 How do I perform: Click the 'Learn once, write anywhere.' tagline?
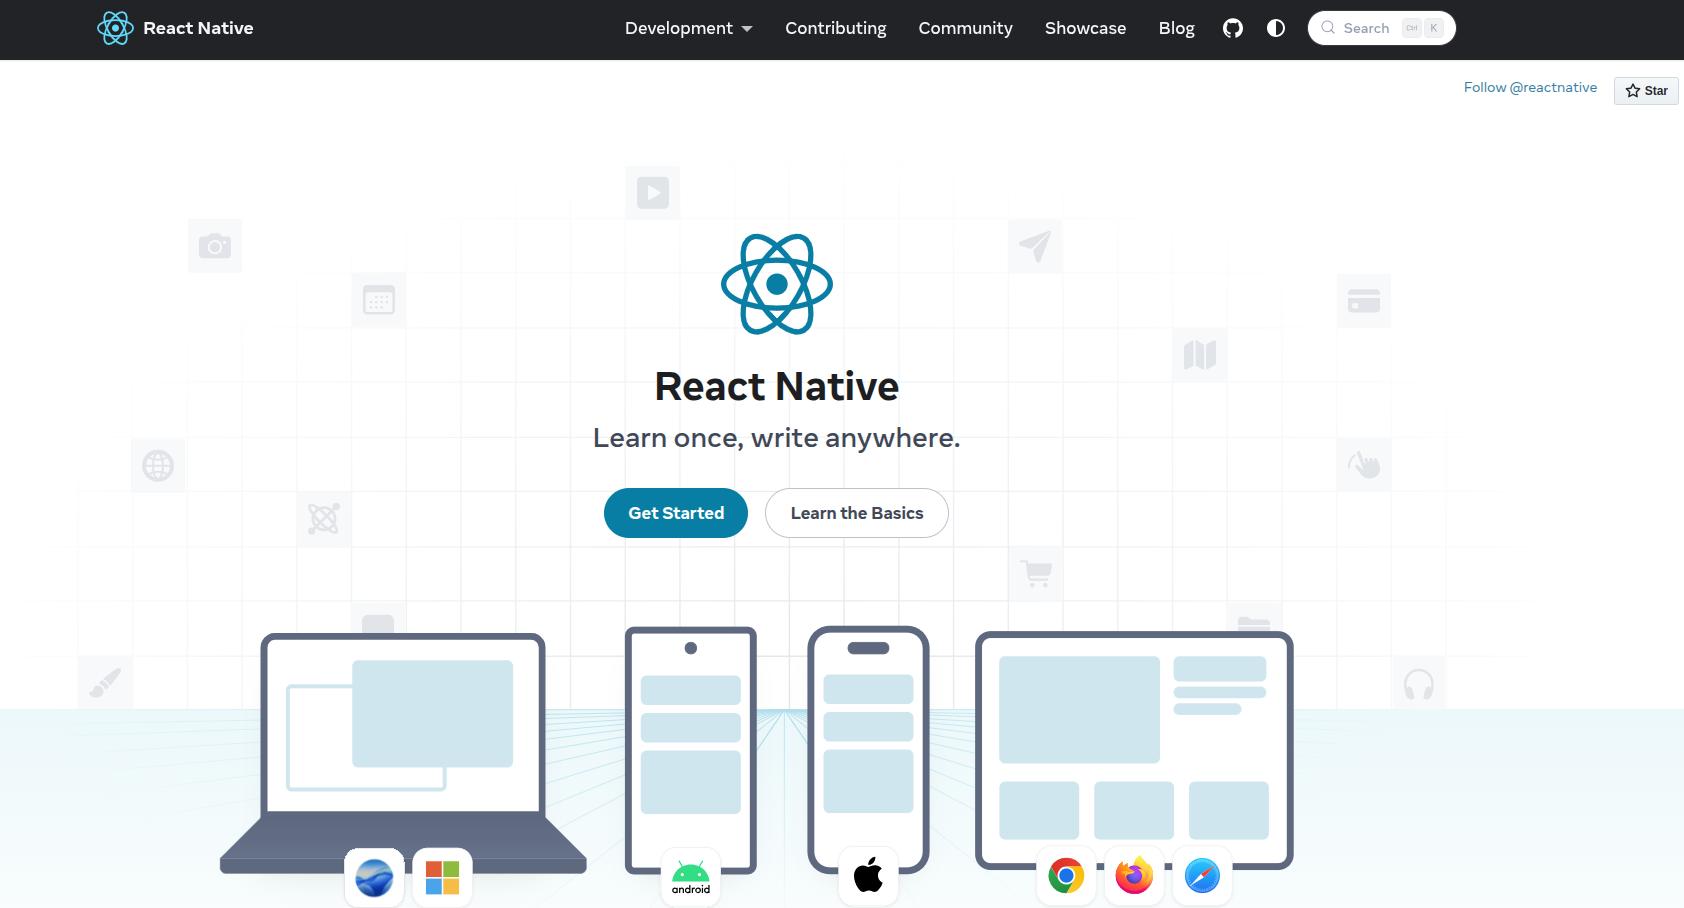pos(777,438)
